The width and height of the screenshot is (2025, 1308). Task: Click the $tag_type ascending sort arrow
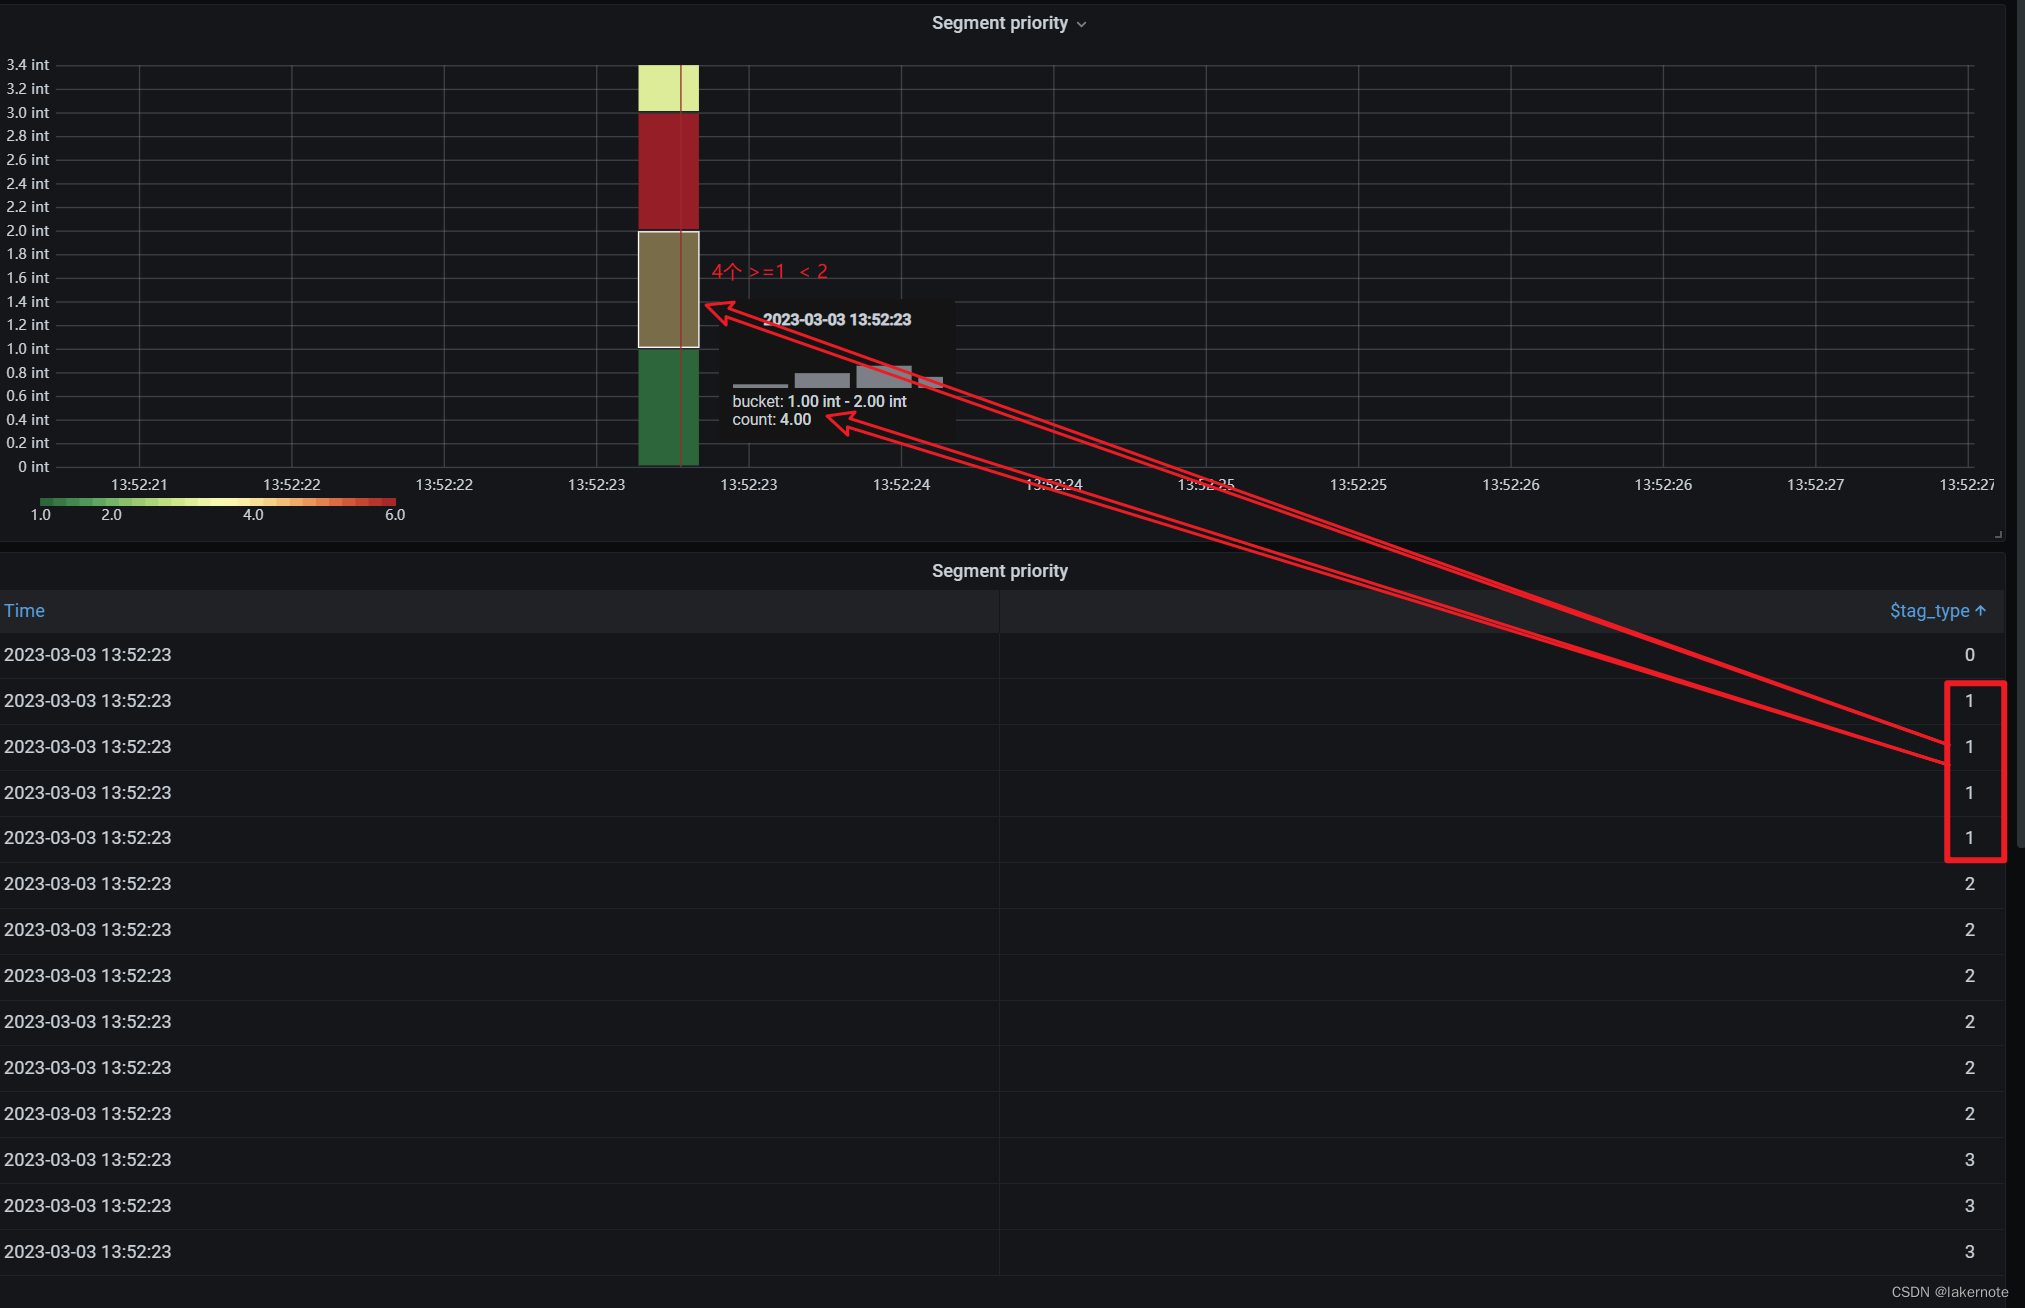coord(1981,611)
